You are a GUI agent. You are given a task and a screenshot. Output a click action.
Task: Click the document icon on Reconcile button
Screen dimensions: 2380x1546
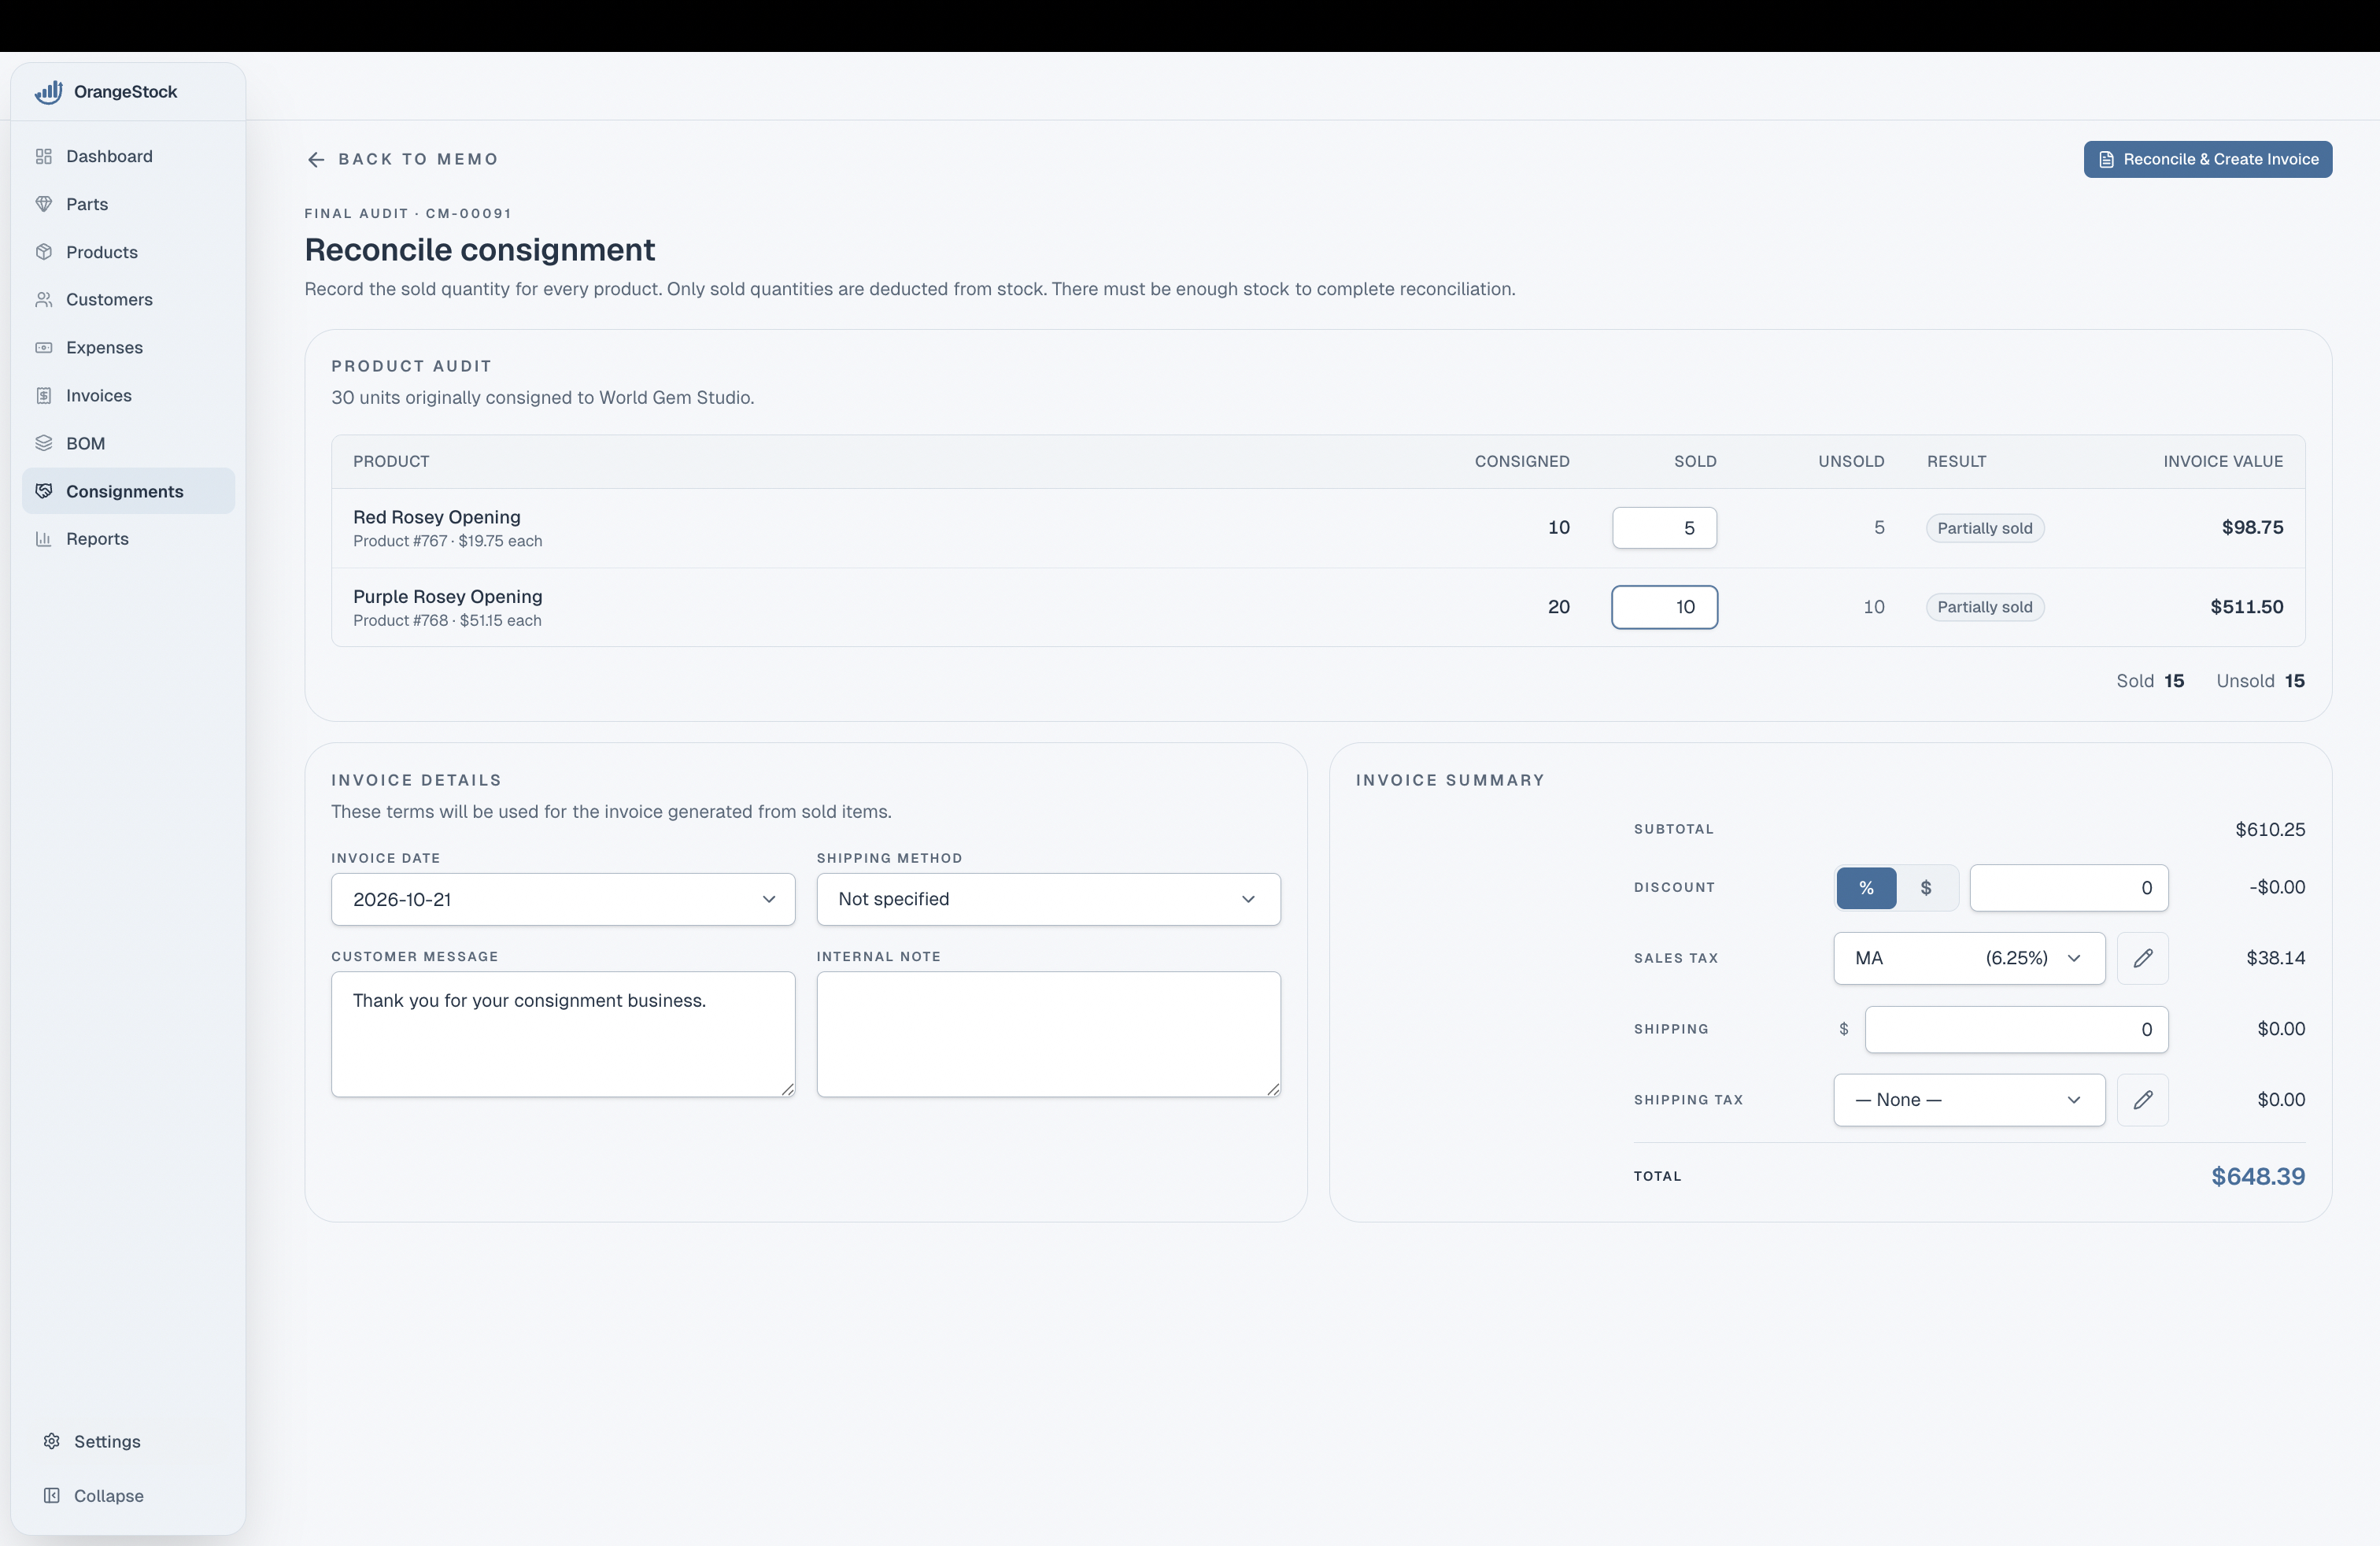tap(2106, 160)
